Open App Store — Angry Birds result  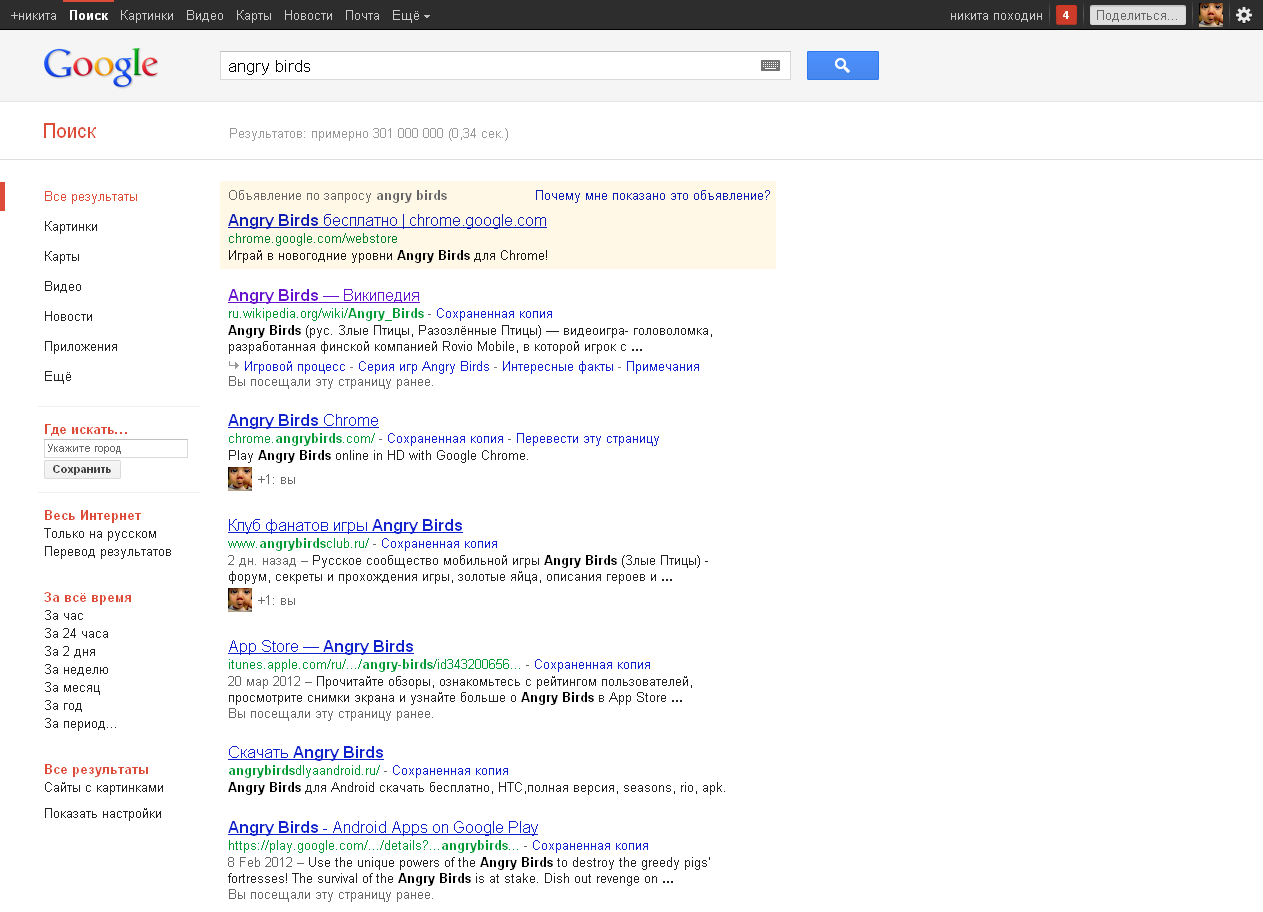[321, 647]
